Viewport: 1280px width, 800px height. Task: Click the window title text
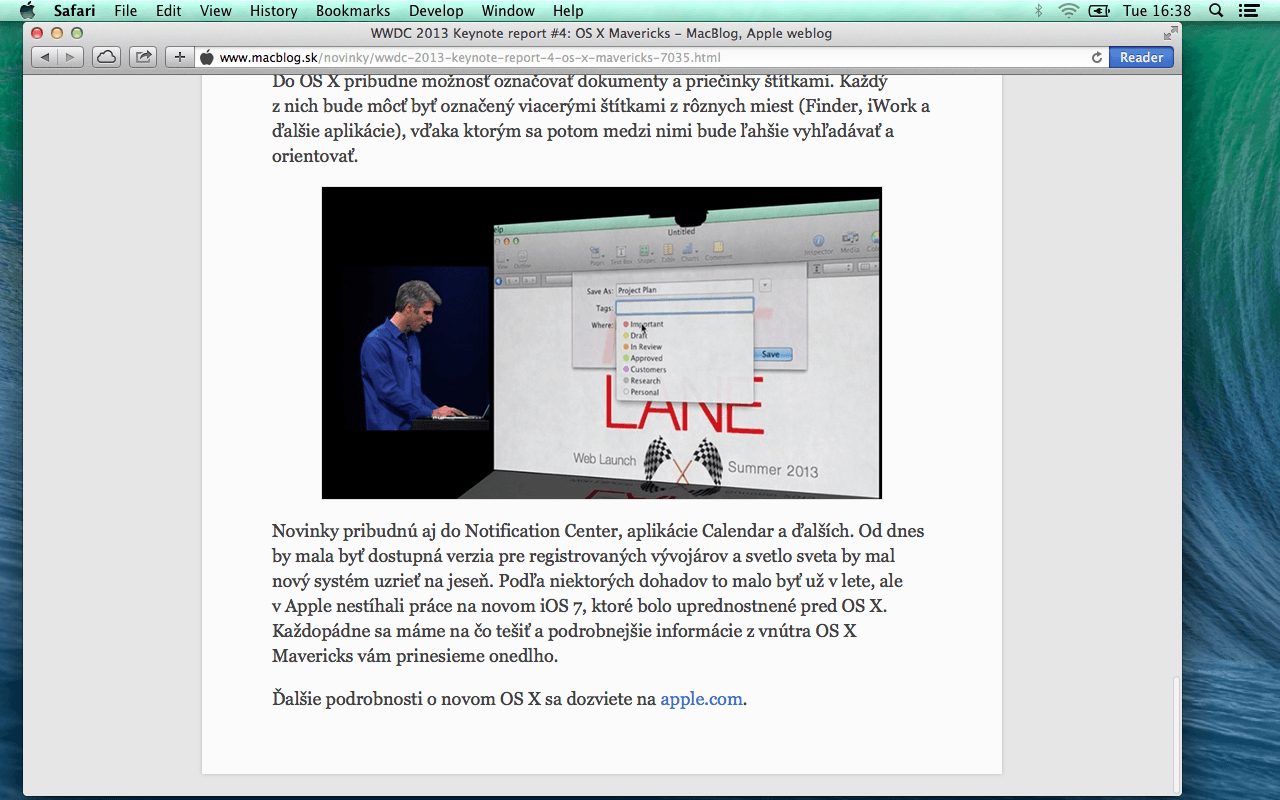pos(601,33)
